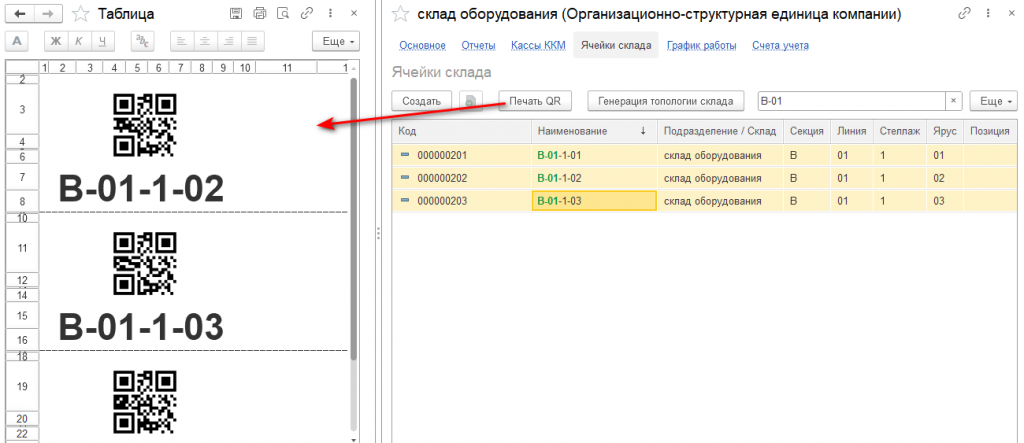Clear the search field with x
Screen dimensions: 1024x443
coord(953,101)
